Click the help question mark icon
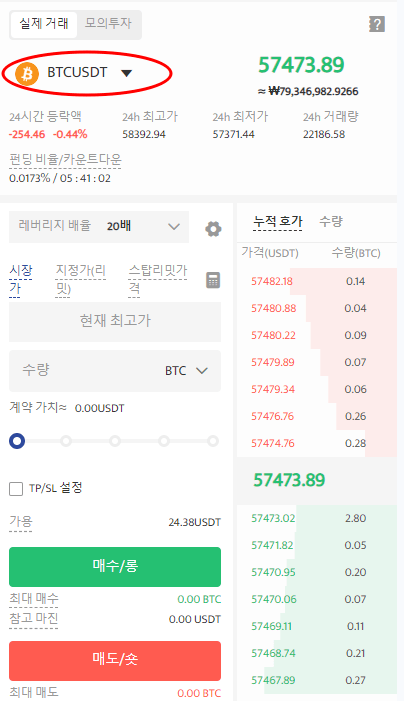The width and height of the screenshot is (404, 701). click(x=377, y=24)
